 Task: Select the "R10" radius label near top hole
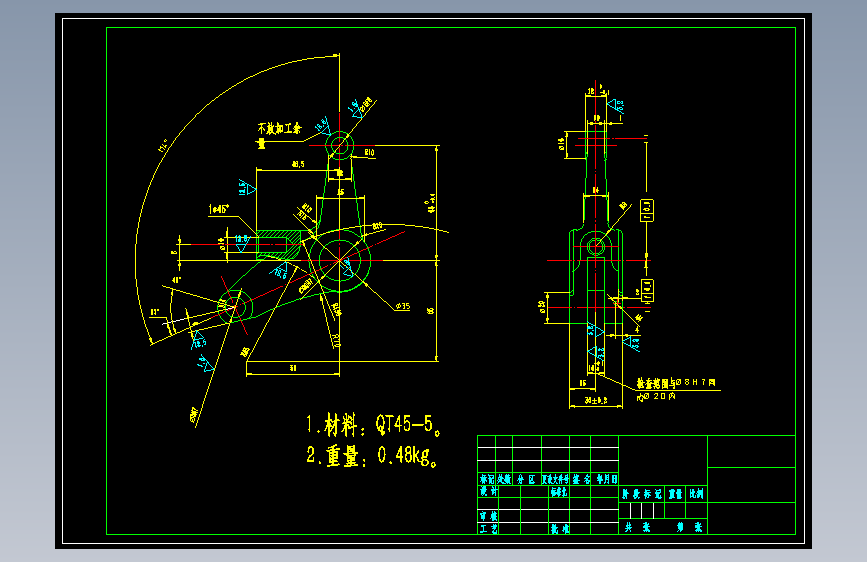click(x=369, y=152)
